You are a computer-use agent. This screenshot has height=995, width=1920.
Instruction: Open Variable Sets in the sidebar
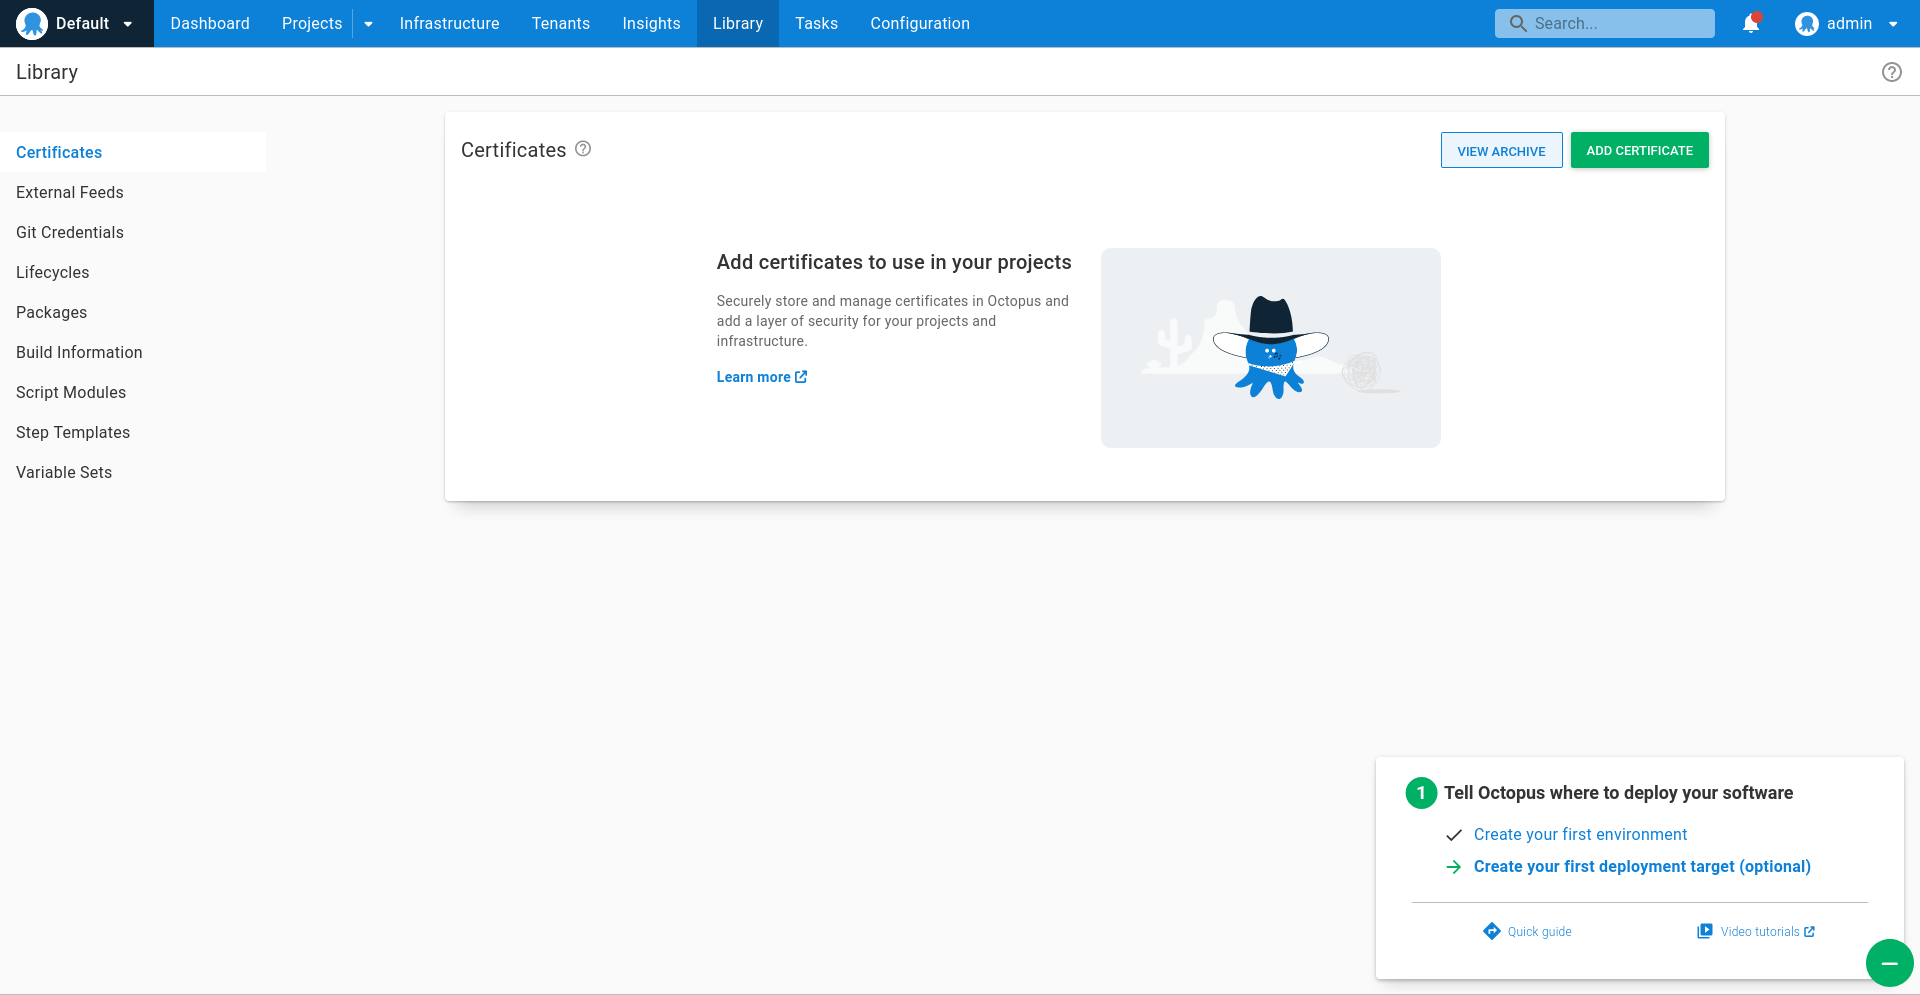(x=133, y=472)
